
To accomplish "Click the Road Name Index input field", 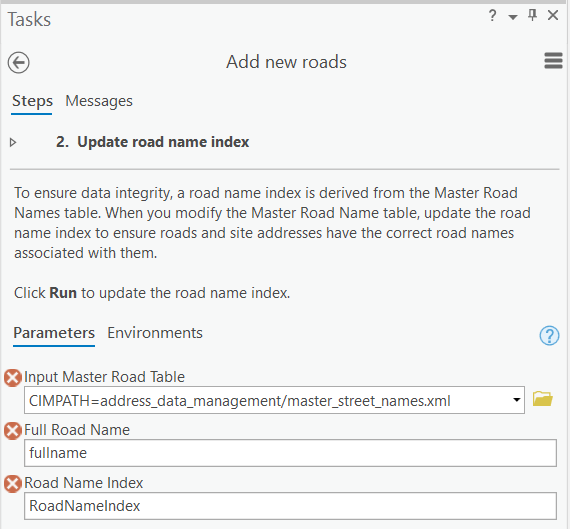I will (x=290, y=506).
